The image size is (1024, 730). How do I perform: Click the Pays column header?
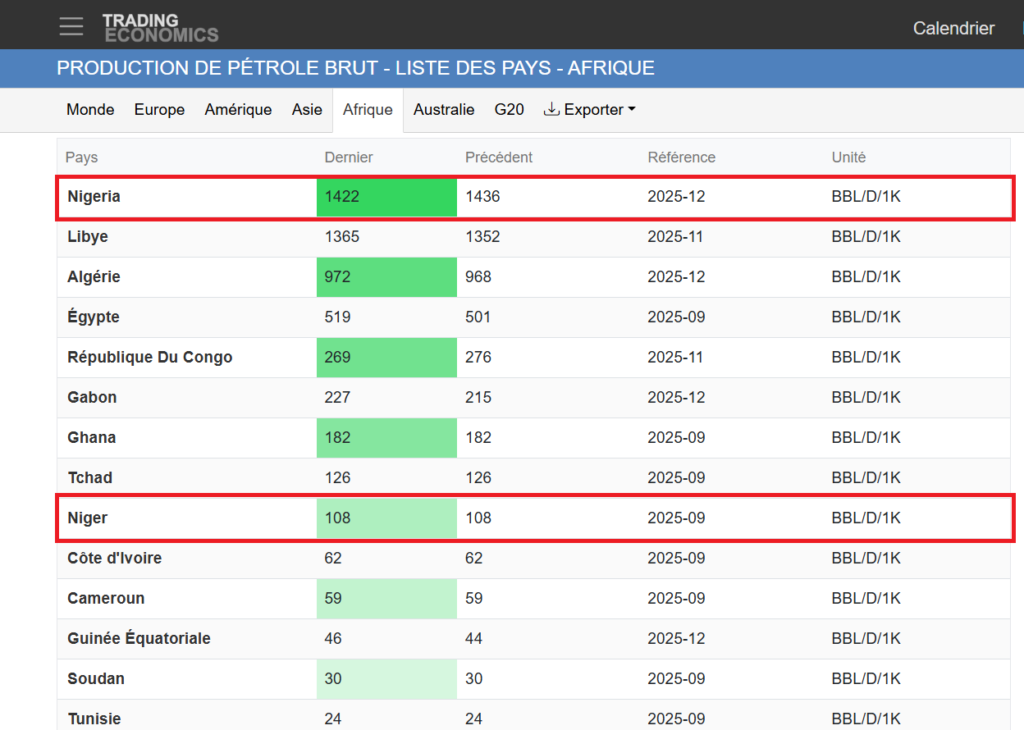pos(82,157)
